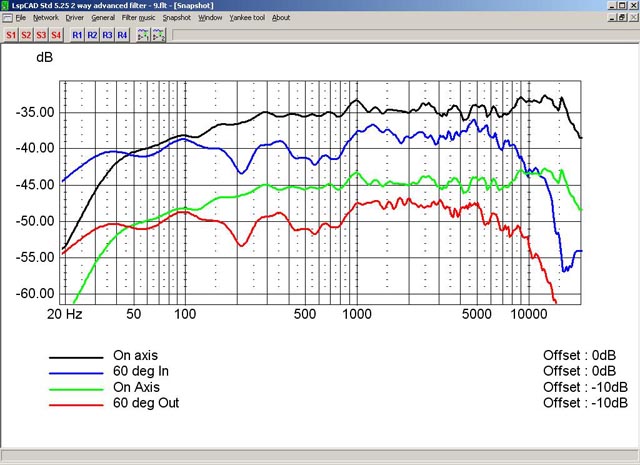Click the S2 snapshot store button
This screenshot has height=465, width=640.
coord(26,35)
